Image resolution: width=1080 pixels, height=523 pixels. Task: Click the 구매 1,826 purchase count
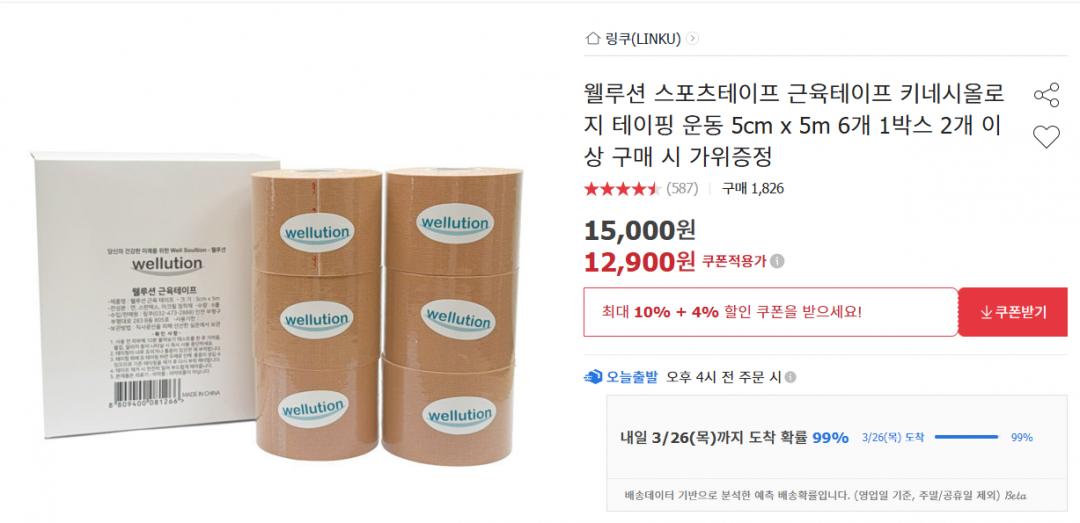point(752,189)
